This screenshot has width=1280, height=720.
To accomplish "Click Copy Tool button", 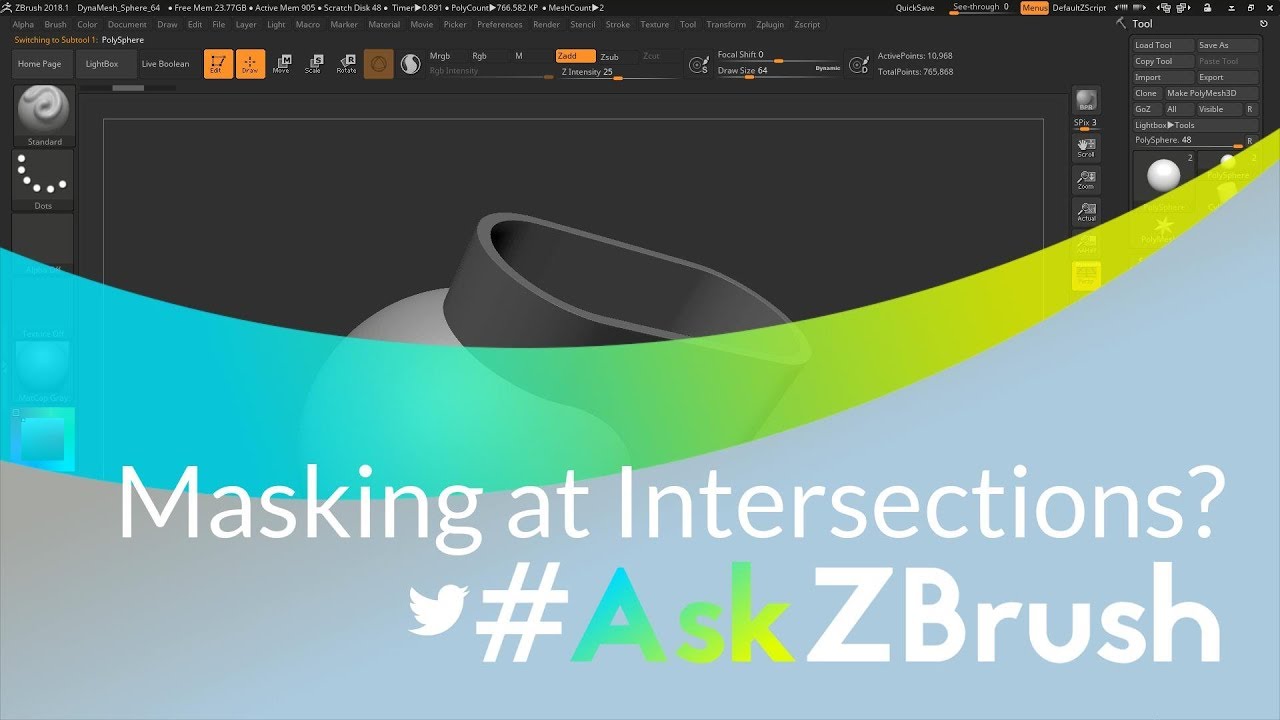I will coord(1164,61).
